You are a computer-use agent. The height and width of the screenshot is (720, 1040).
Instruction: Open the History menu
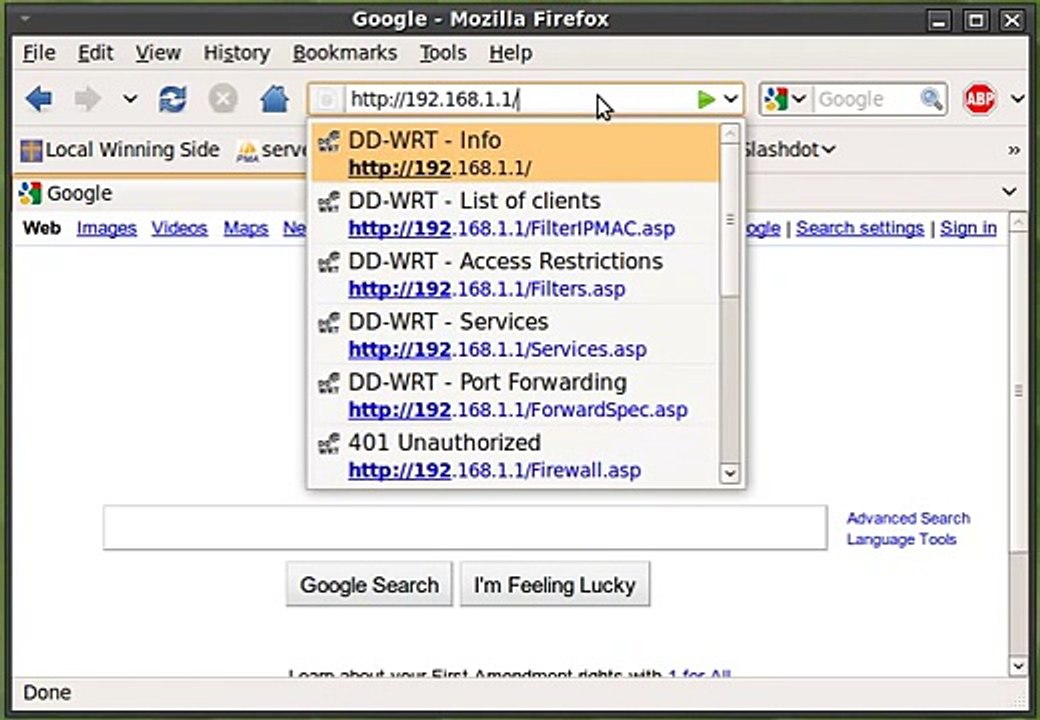(236, 53)
